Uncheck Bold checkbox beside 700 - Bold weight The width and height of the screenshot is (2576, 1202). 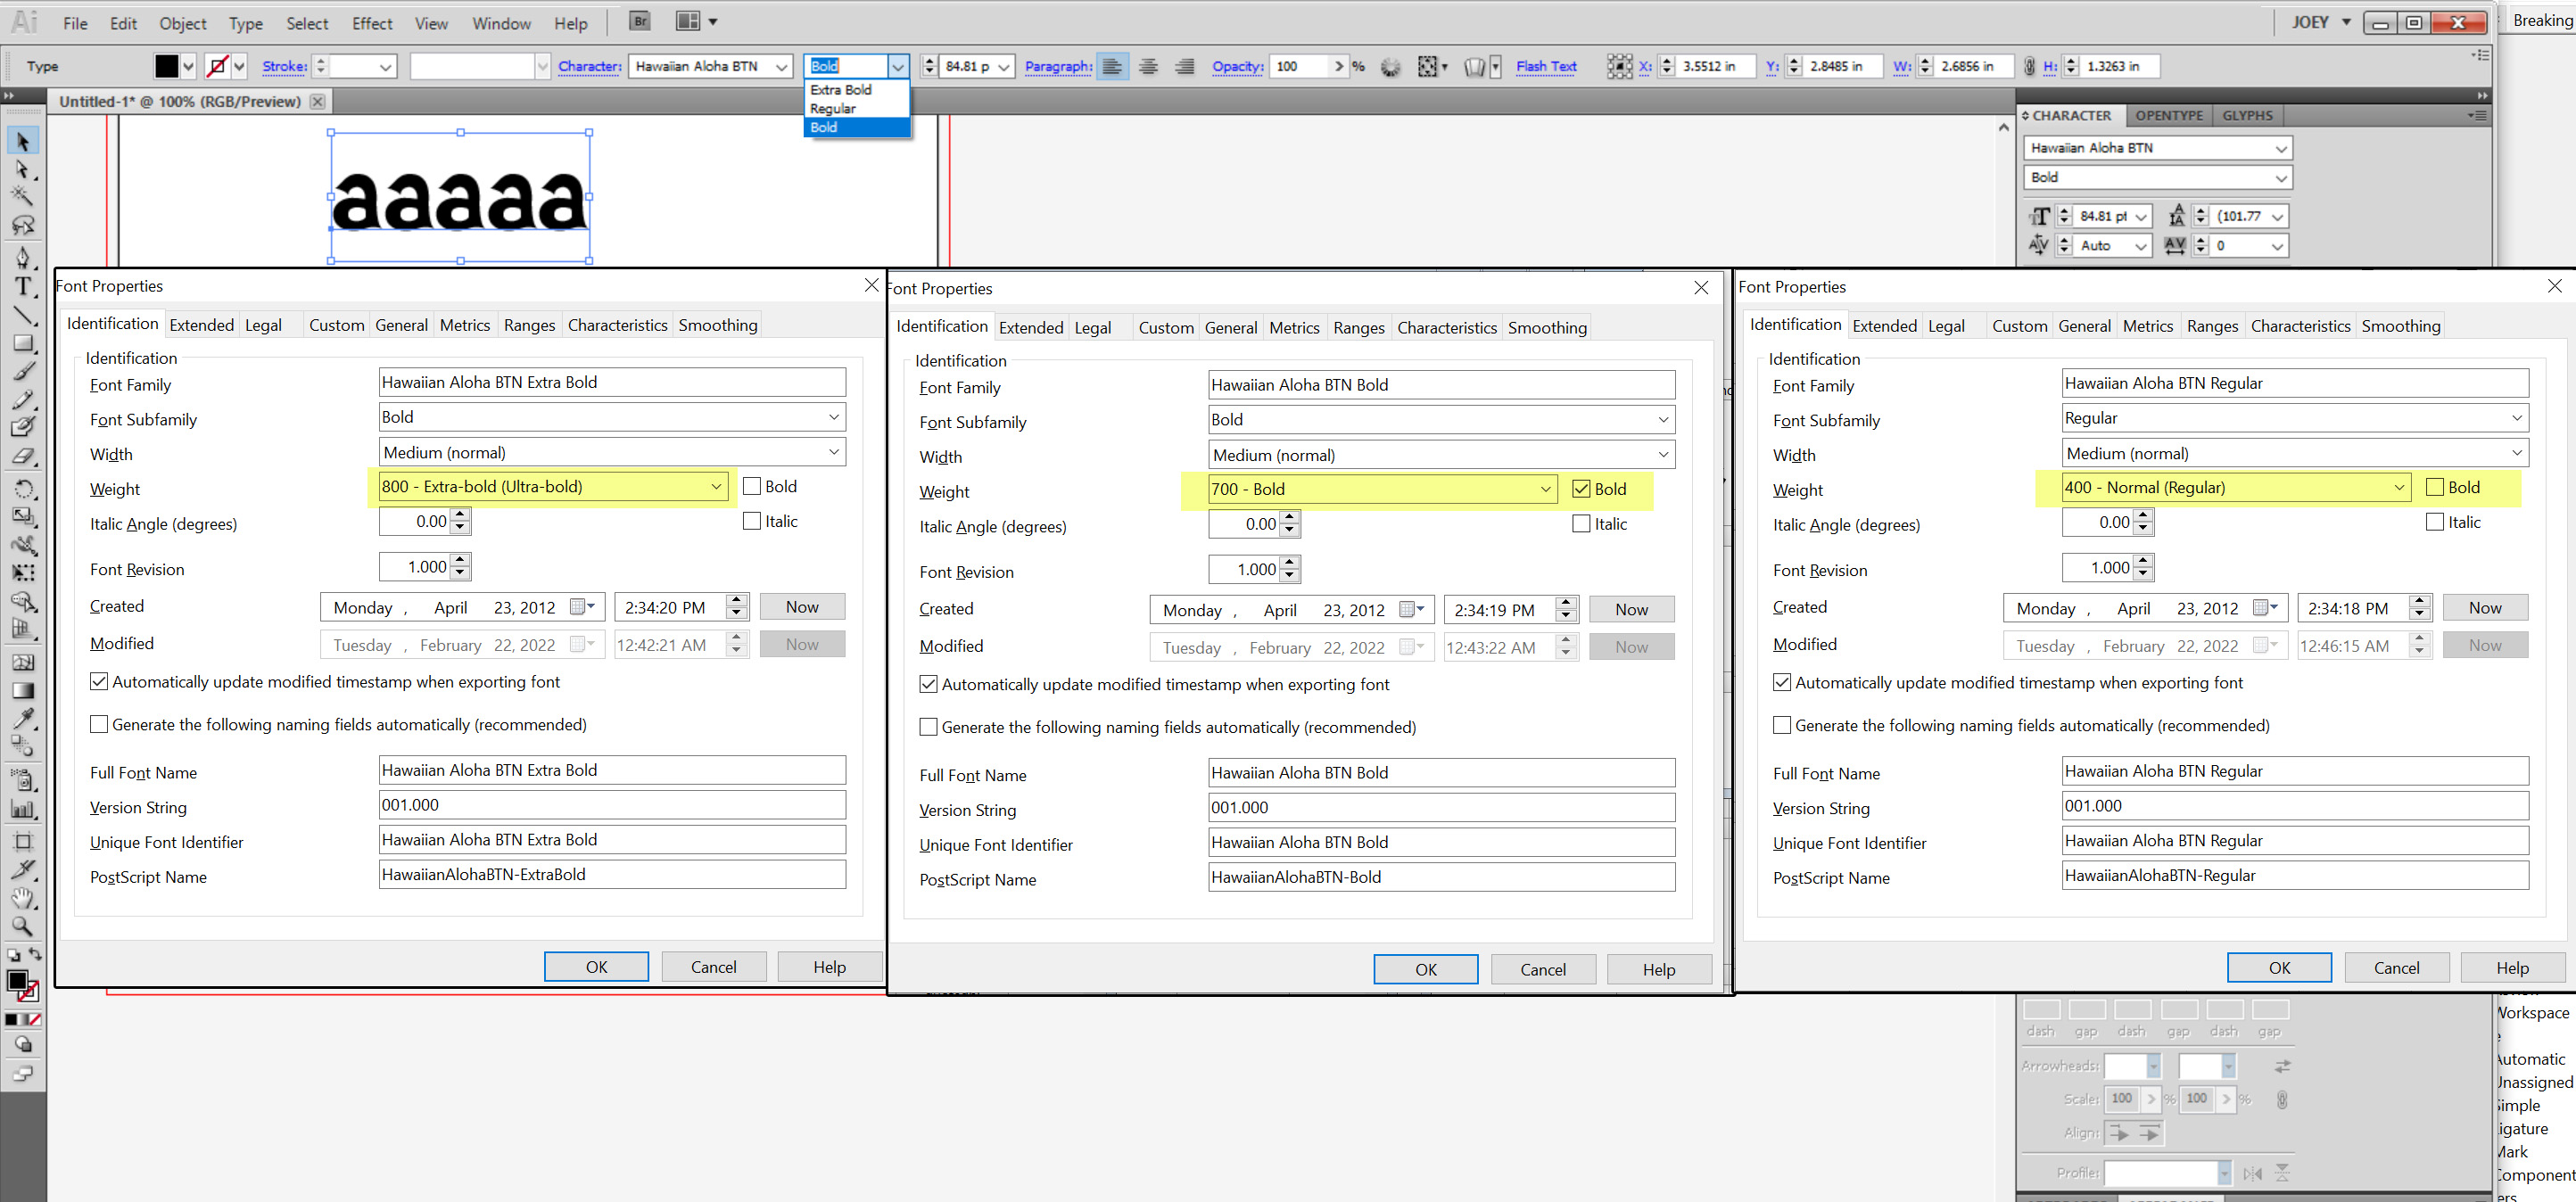tap(1581, 489)
